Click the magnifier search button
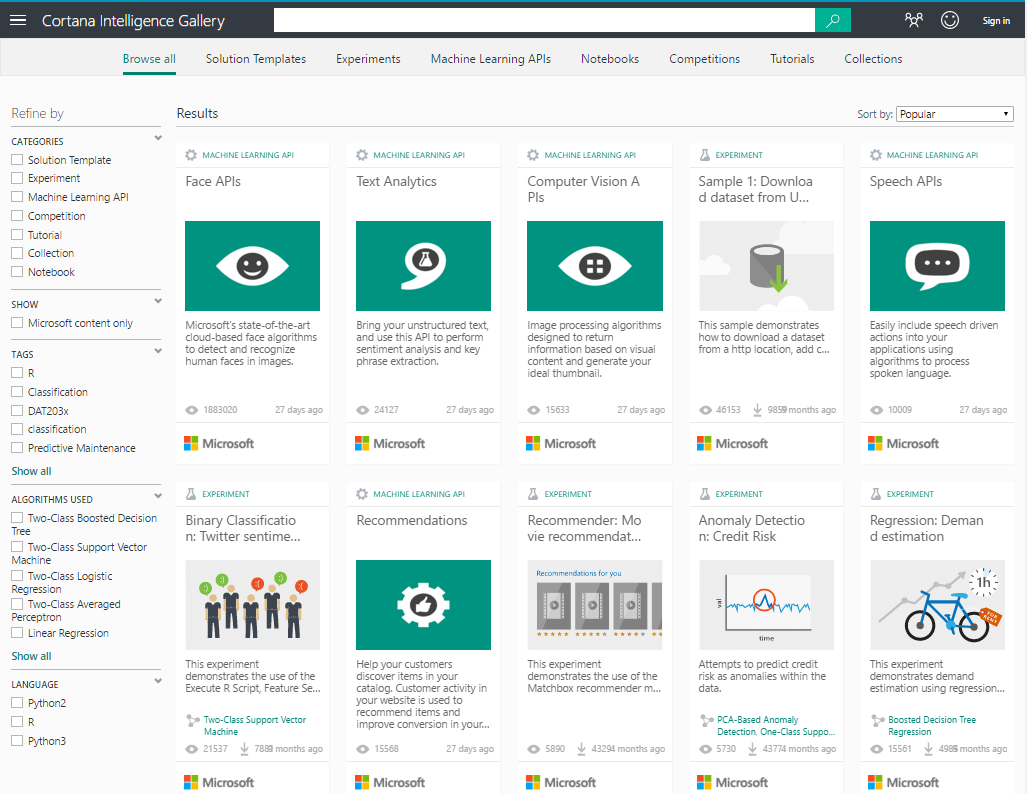The width and height of the screenshot is (1027, 794). coord(833,20)
